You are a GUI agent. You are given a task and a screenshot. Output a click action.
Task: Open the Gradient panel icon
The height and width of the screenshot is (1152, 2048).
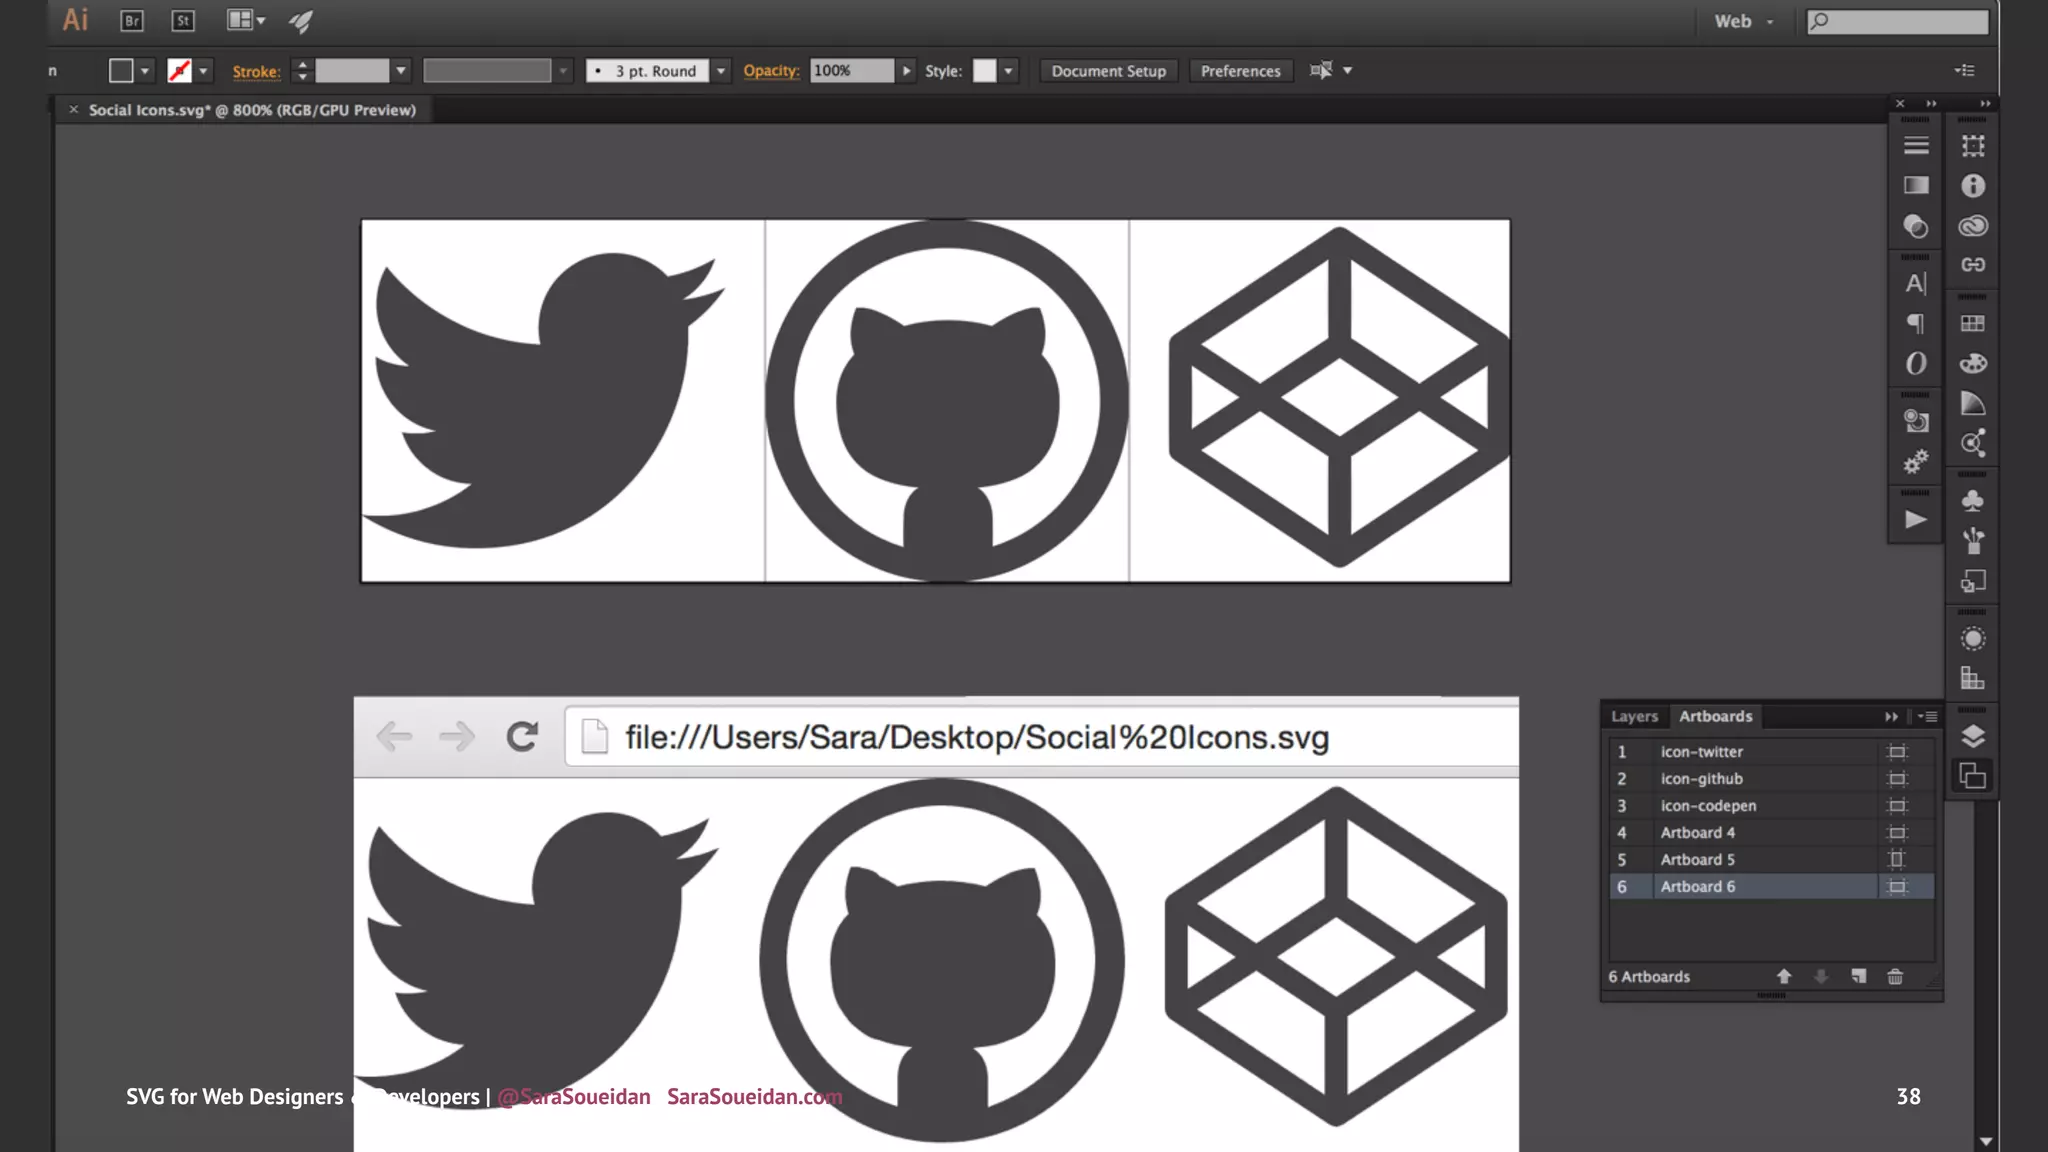point(1916,185)
